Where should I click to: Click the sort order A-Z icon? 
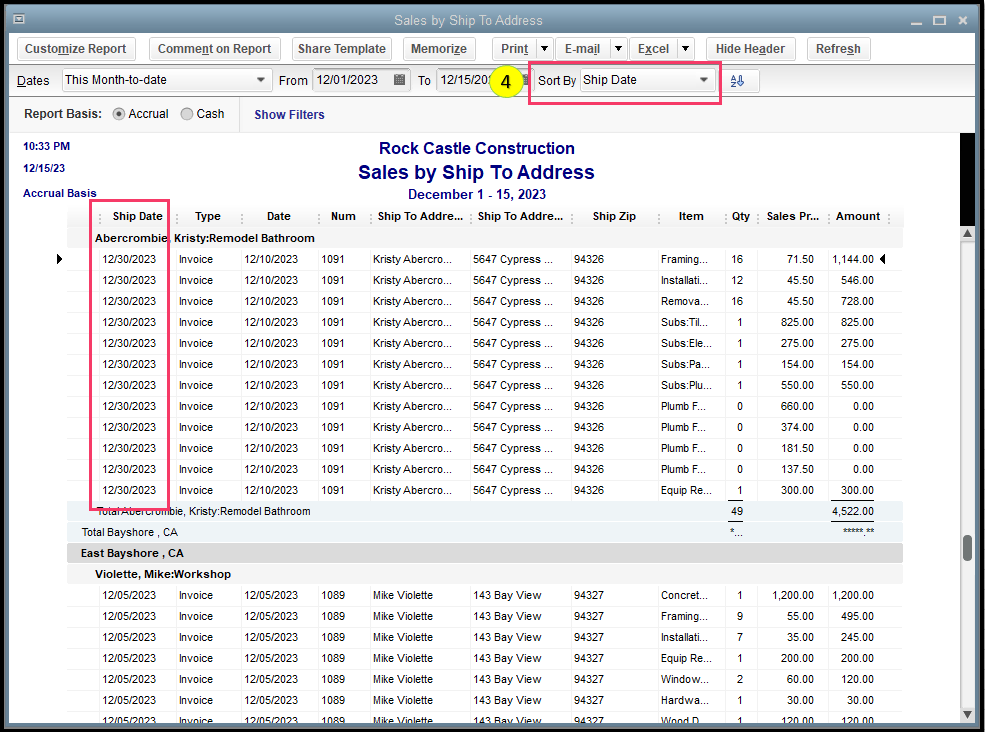tap(738, 81)
